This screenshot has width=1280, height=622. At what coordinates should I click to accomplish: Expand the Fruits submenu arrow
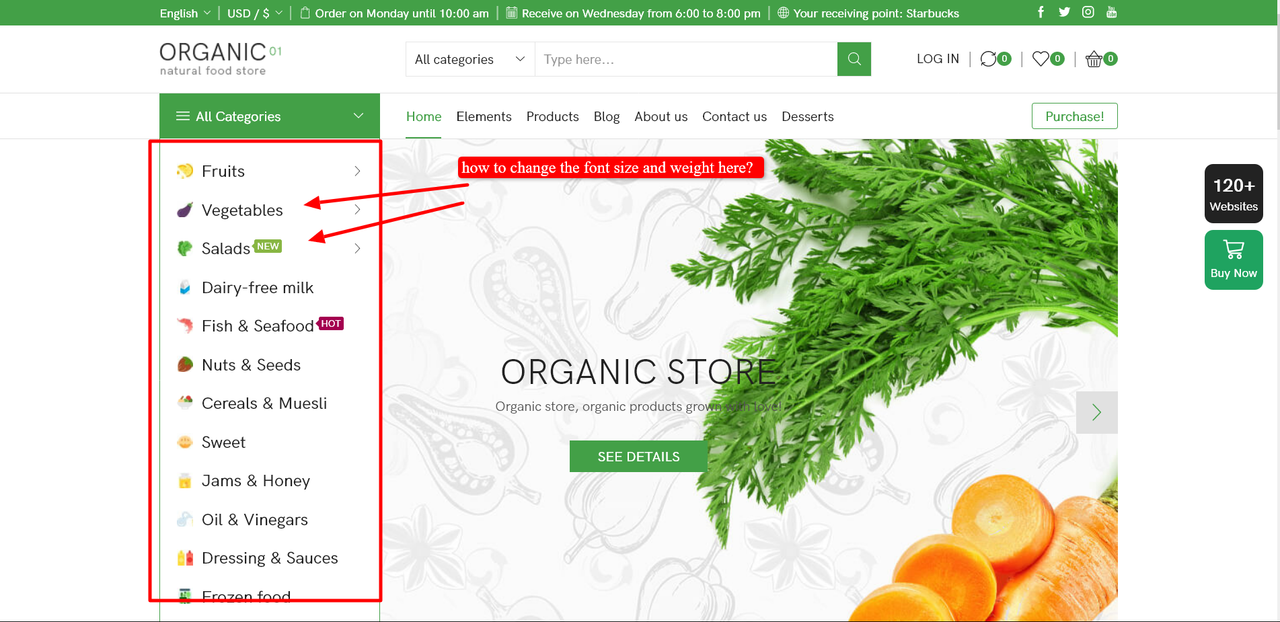357,171
